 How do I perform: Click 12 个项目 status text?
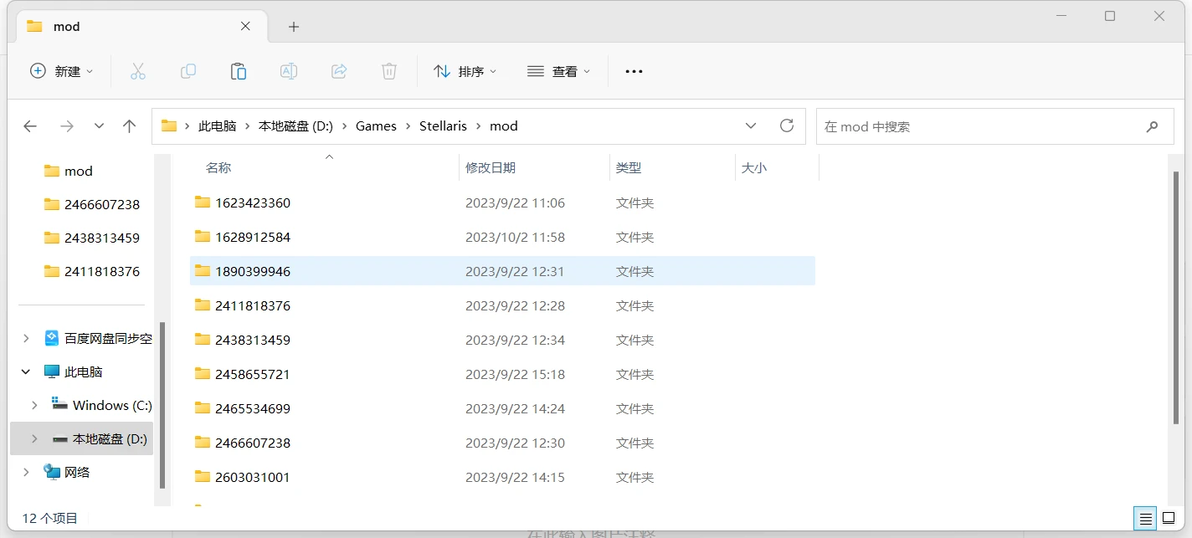pyautogui.click(x=50, y=518)
